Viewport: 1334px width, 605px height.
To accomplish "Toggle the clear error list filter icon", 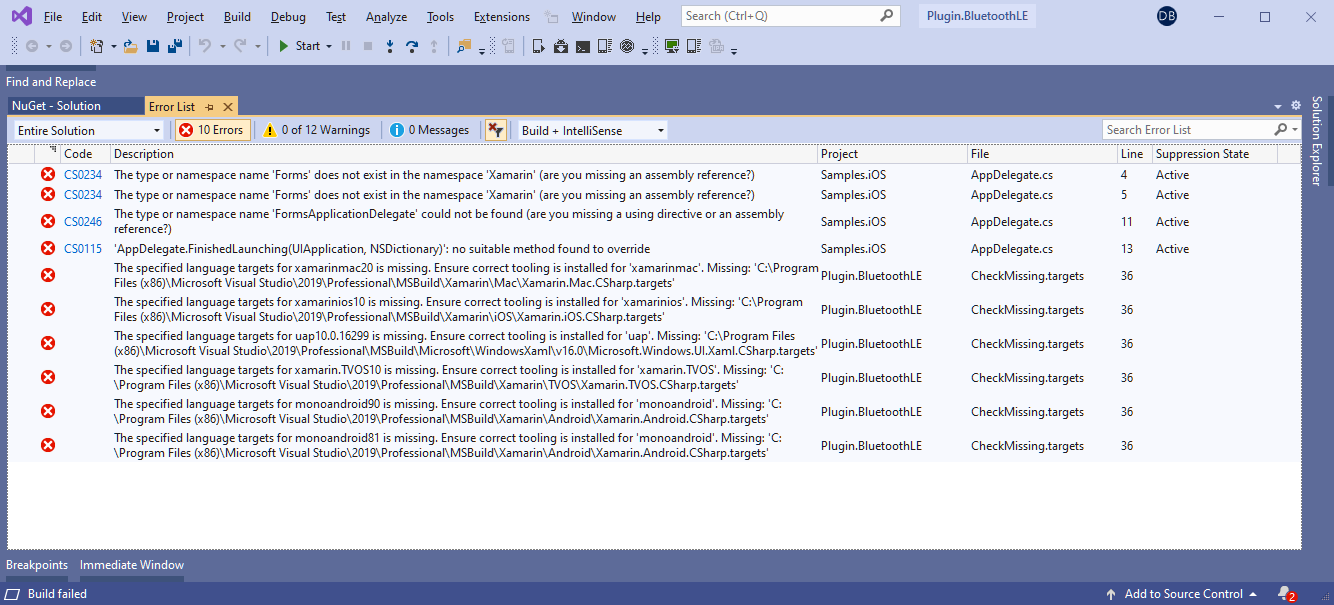I will (496, 130).
